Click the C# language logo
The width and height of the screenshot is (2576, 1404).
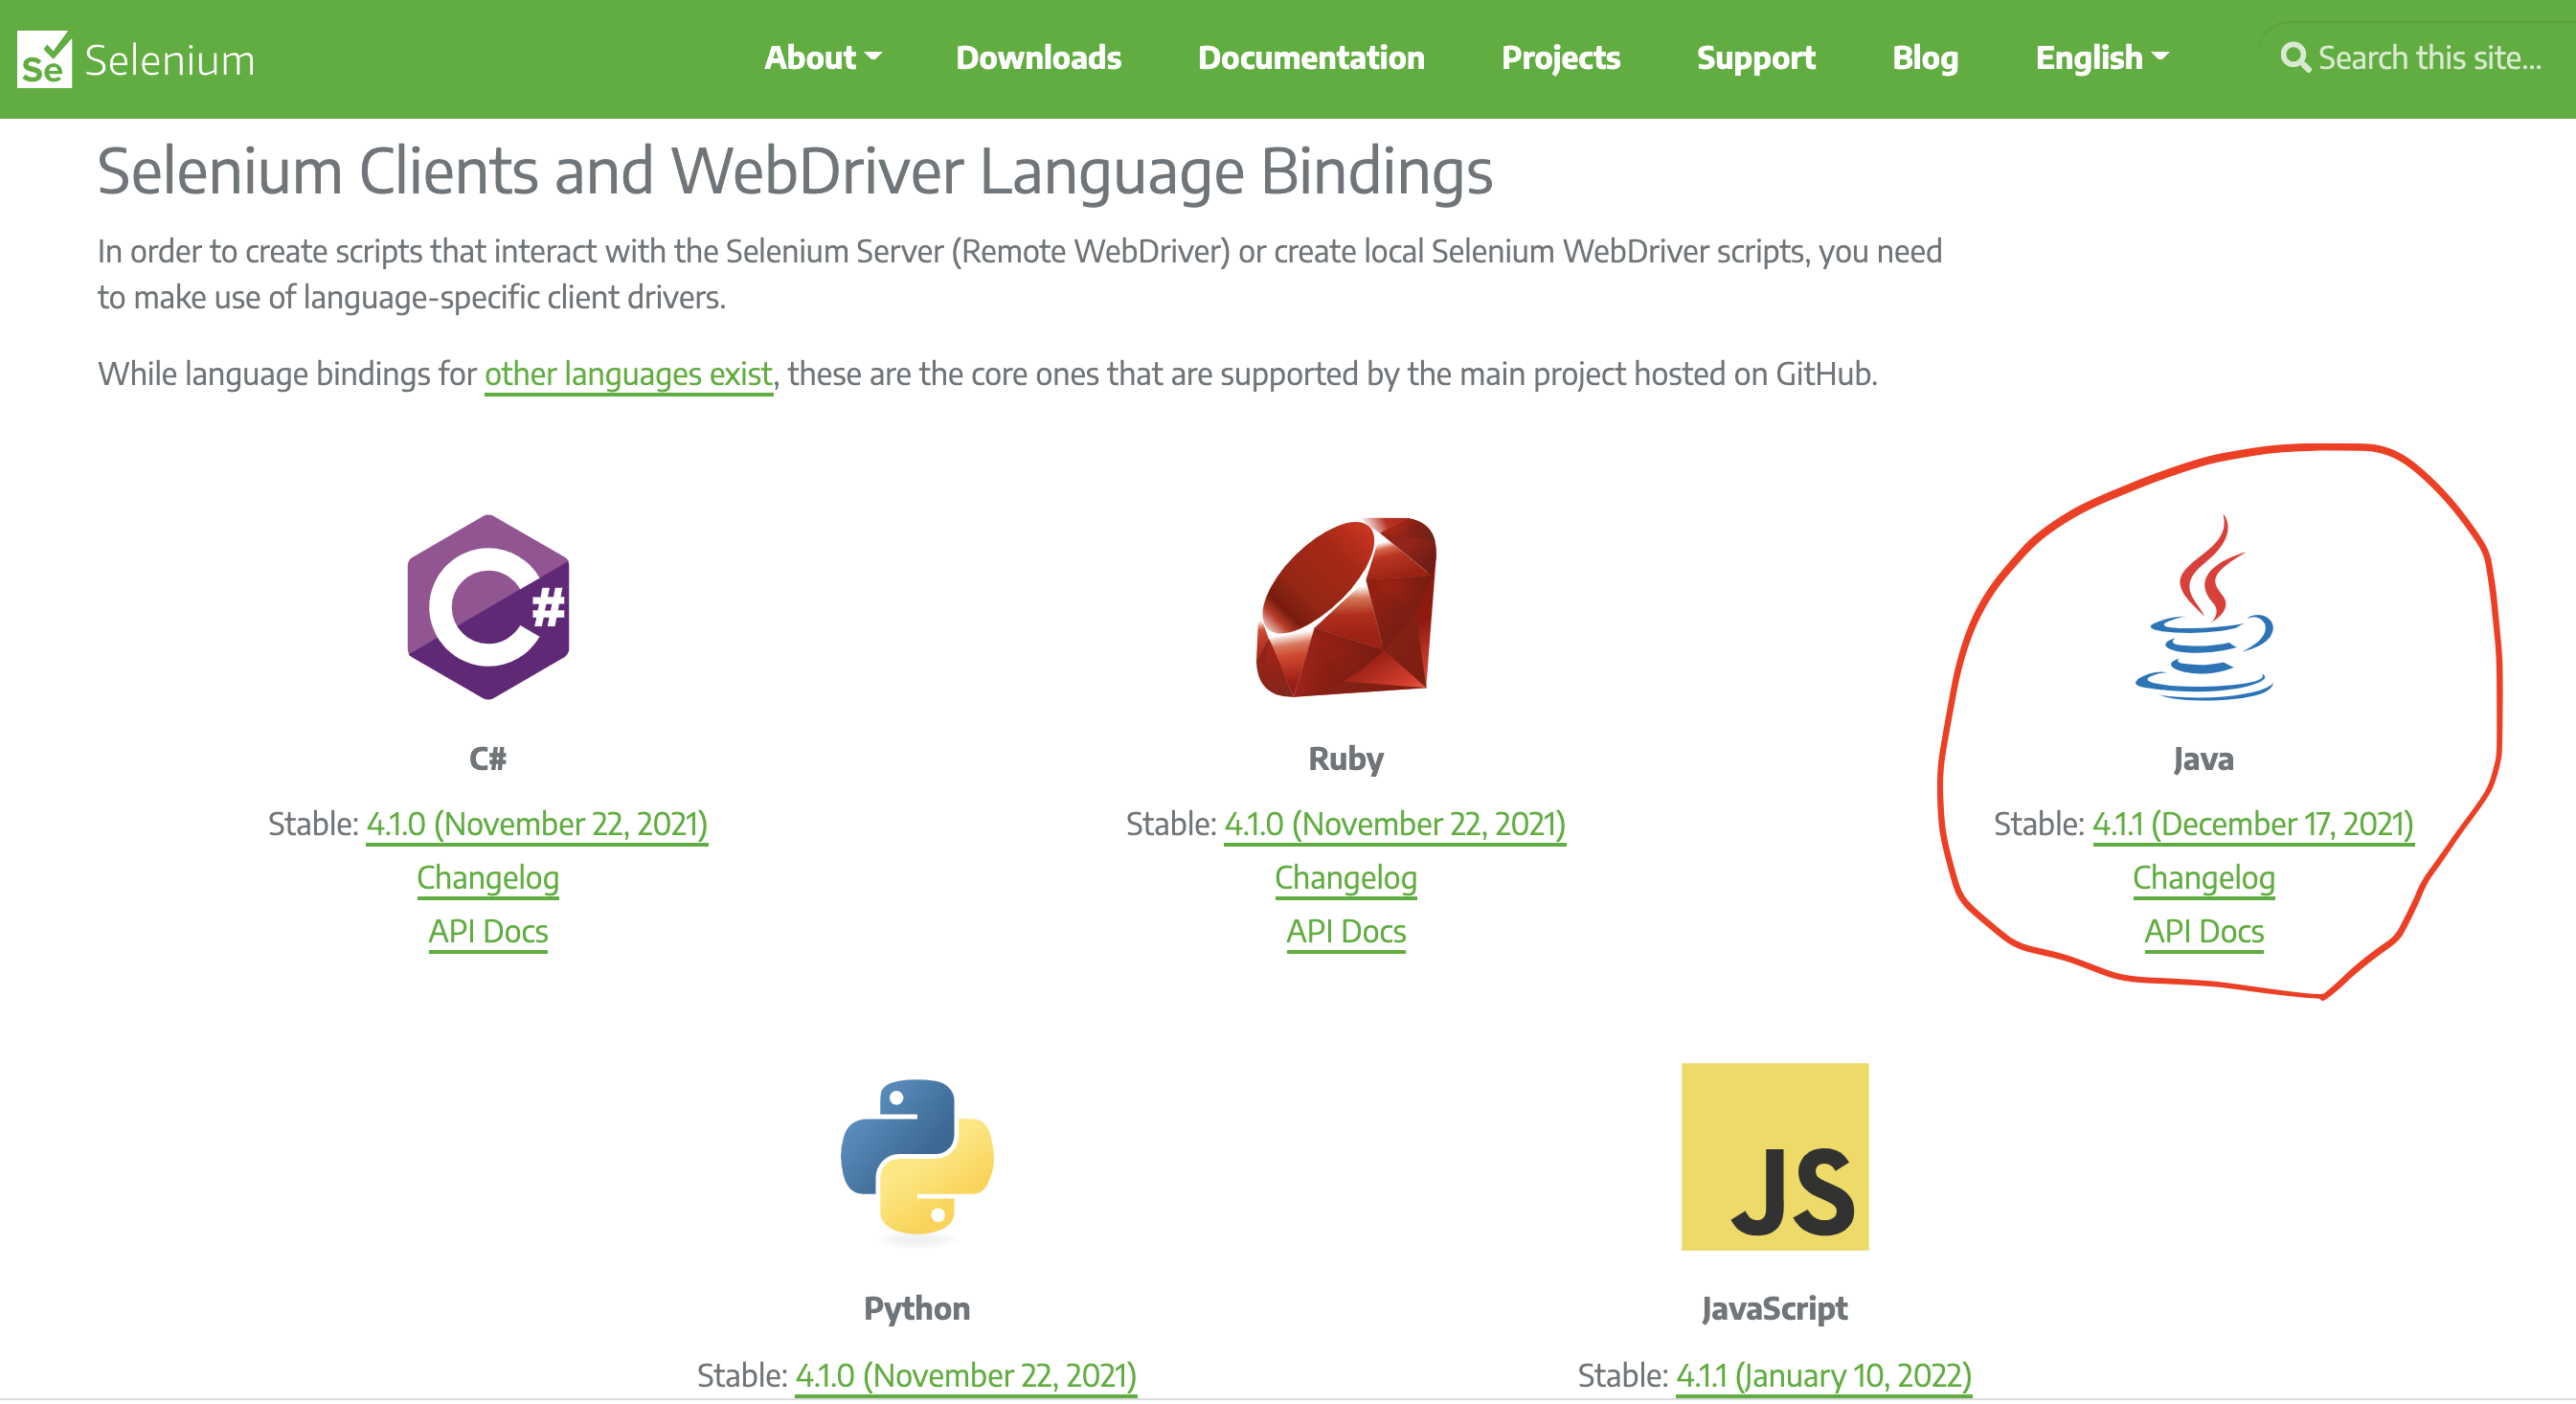click(488, 607)
